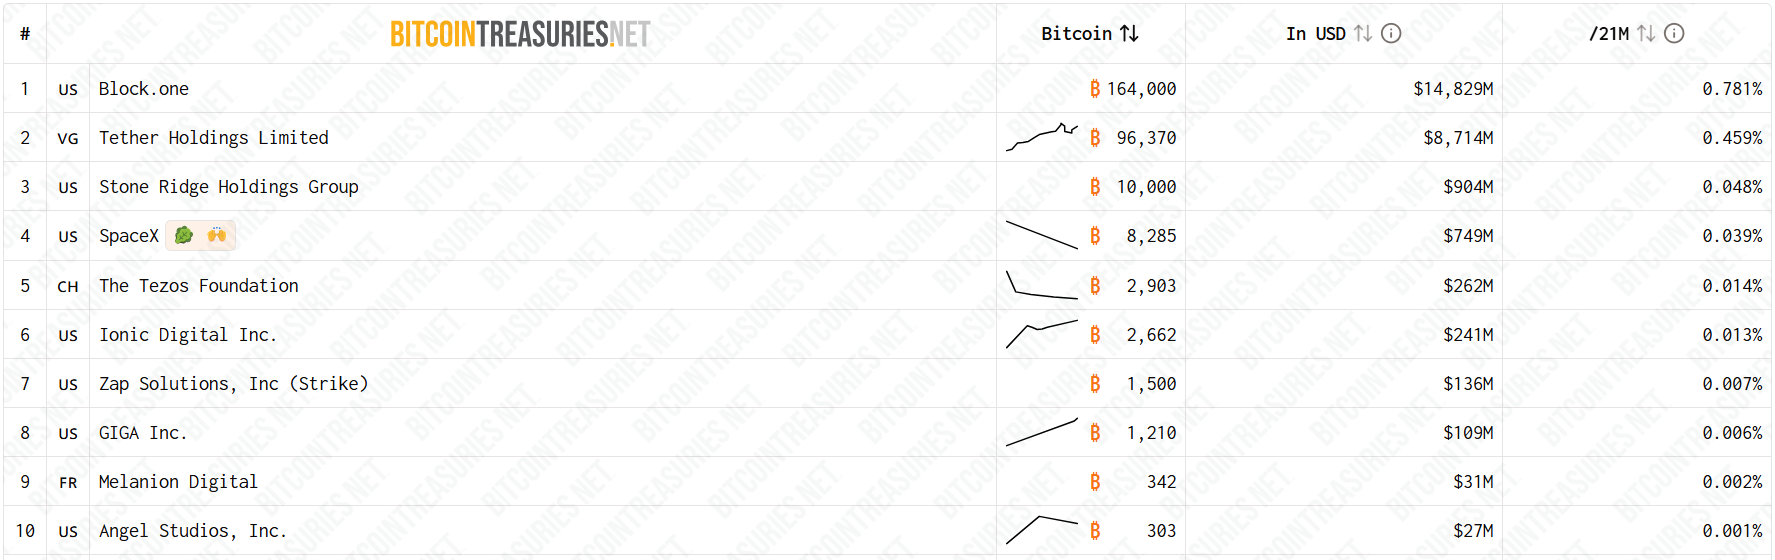Open The Tezos Foundation entry
Image resolution: width=1775 pixels, height=560 pixels.
click(x=199, y=286)
